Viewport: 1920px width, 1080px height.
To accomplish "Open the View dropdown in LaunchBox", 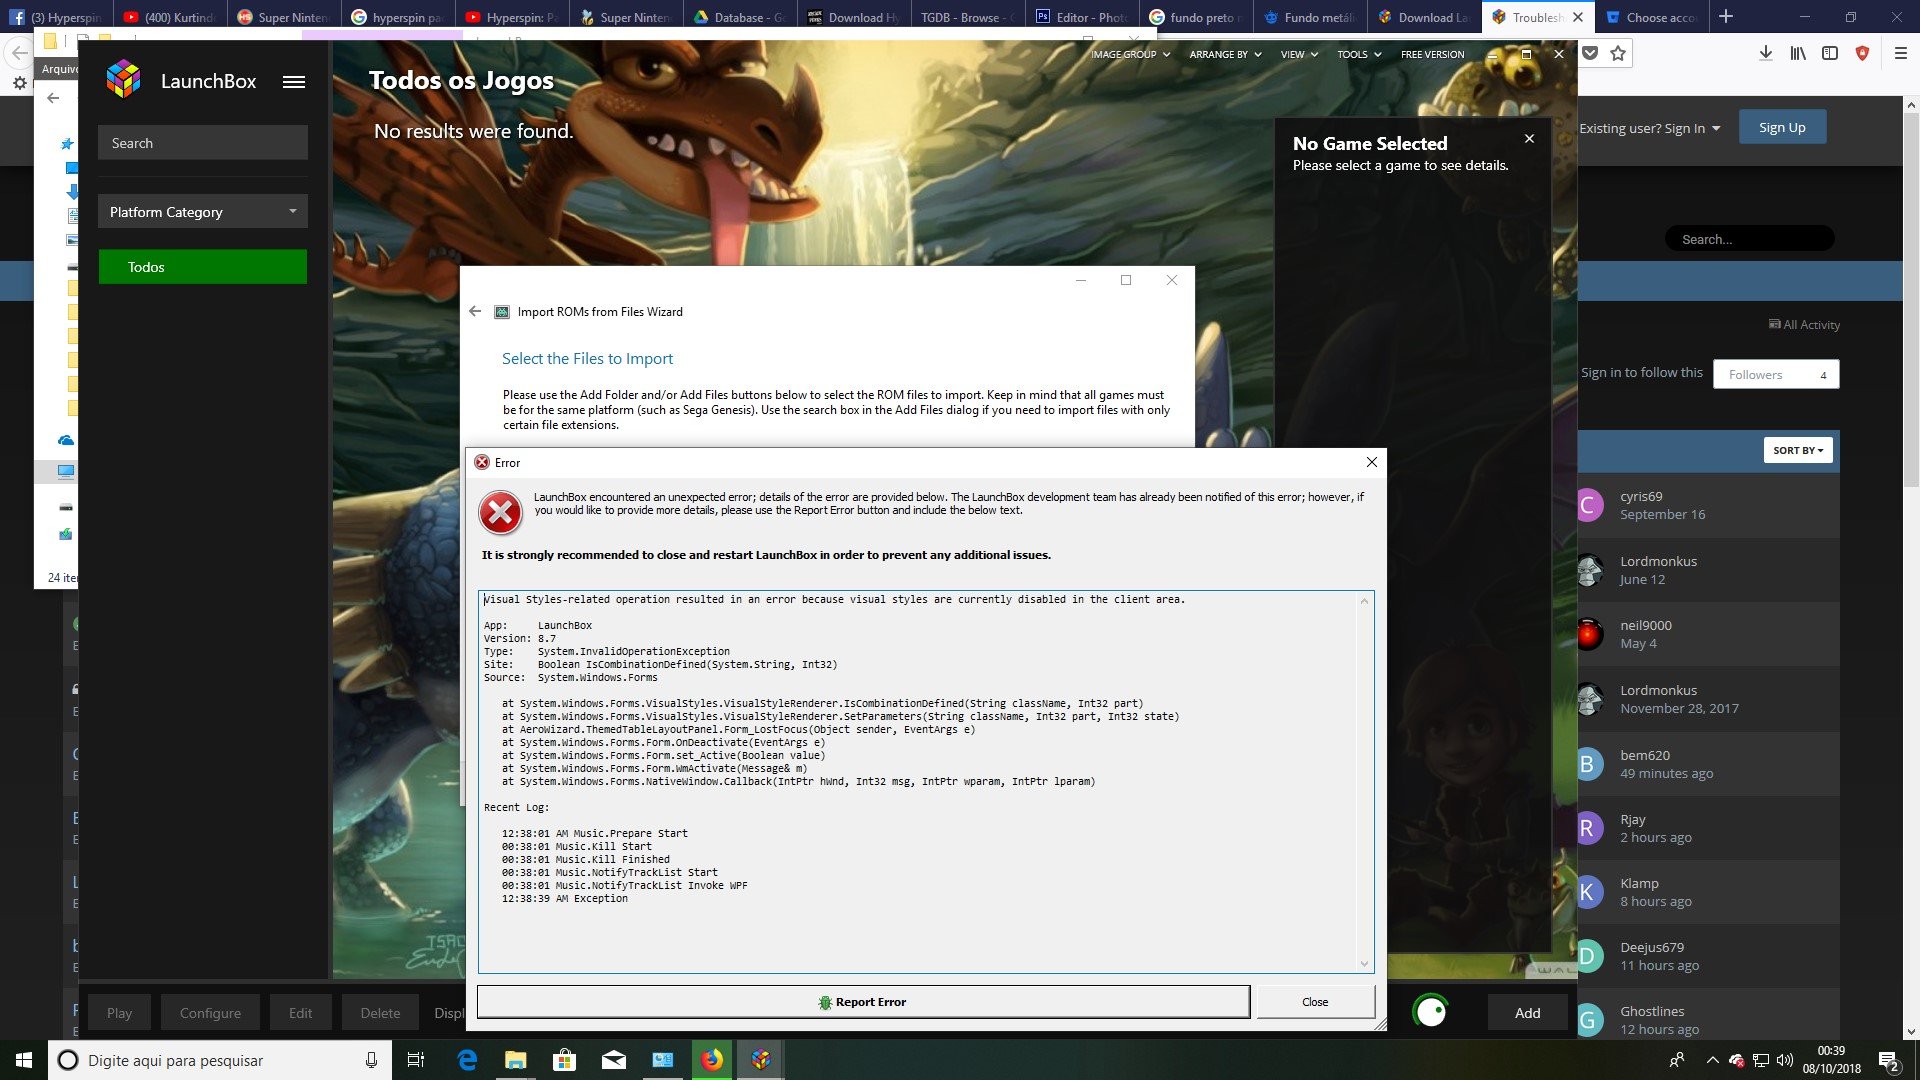I will tap(1299, 54).
